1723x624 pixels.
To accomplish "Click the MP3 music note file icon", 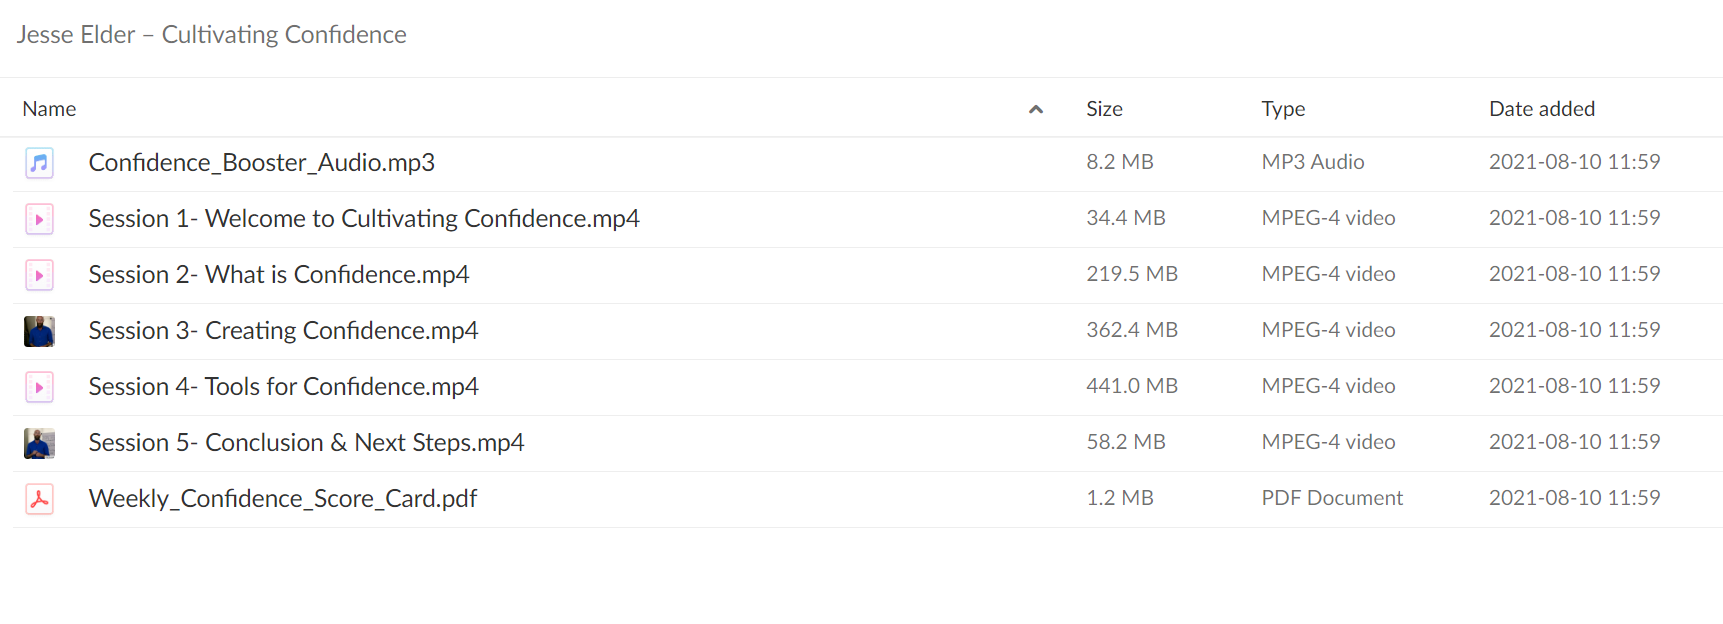I will 39,163.
